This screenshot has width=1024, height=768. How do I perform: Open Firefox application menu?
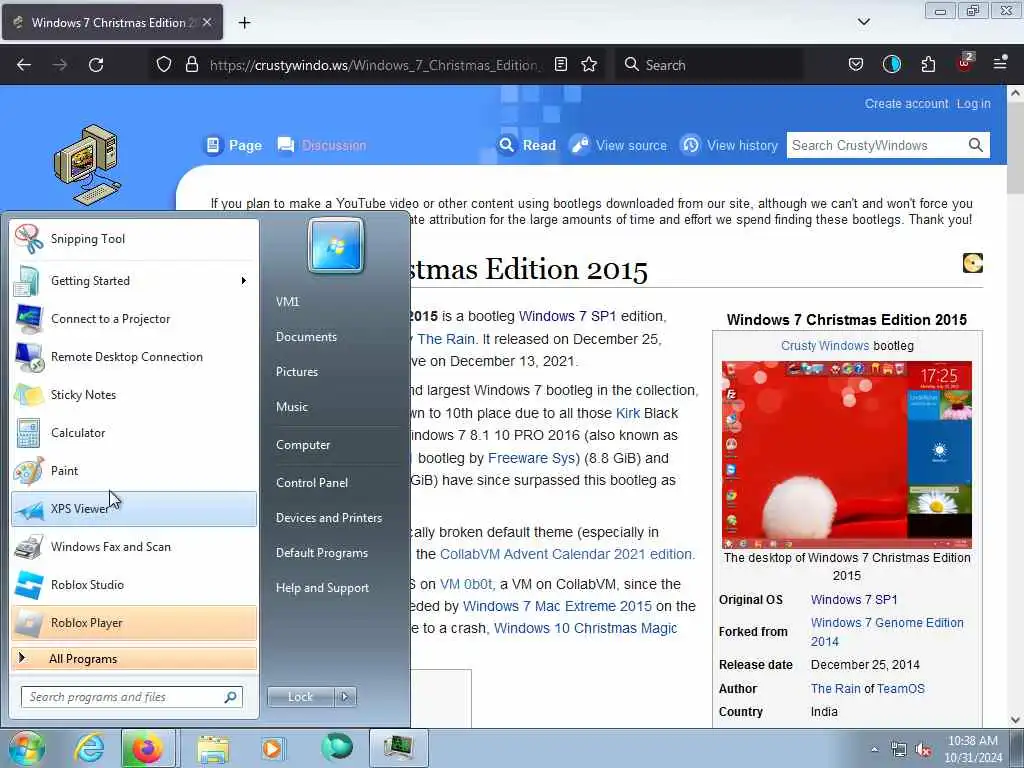1000,63
